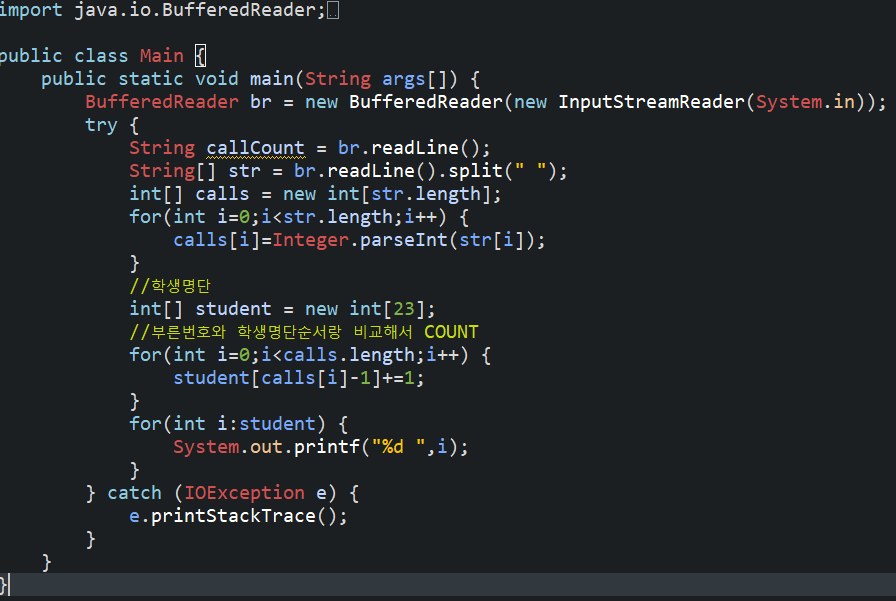Screen dimensions: 896x601
Task: Click the word COUNT in the comment
Action: (x=451, y=331)
